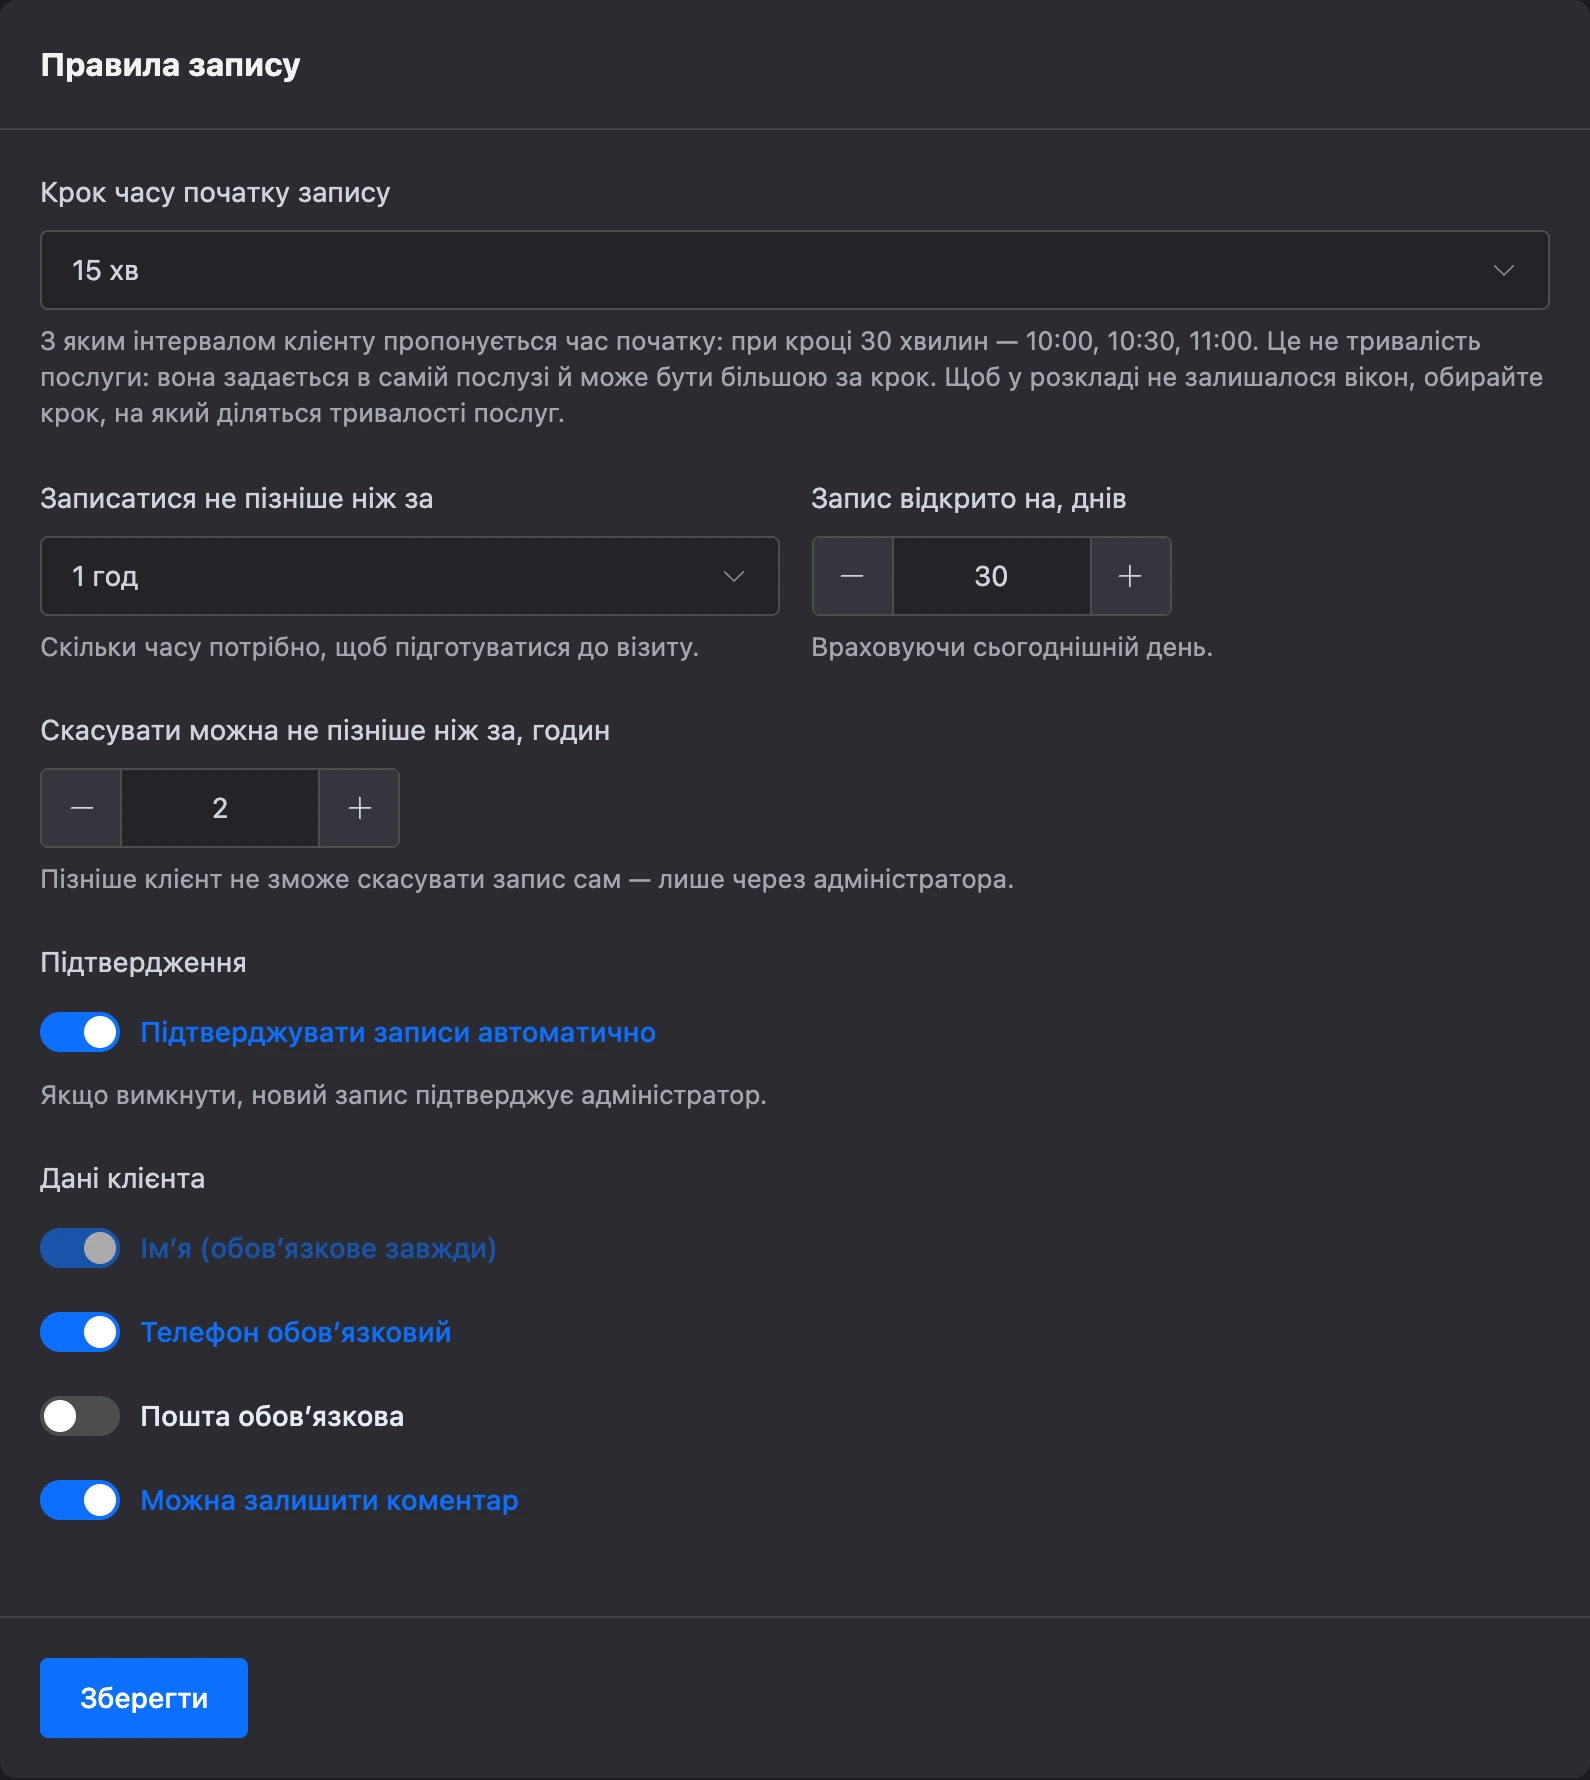Click the Зберегти button

point(144,1698)
